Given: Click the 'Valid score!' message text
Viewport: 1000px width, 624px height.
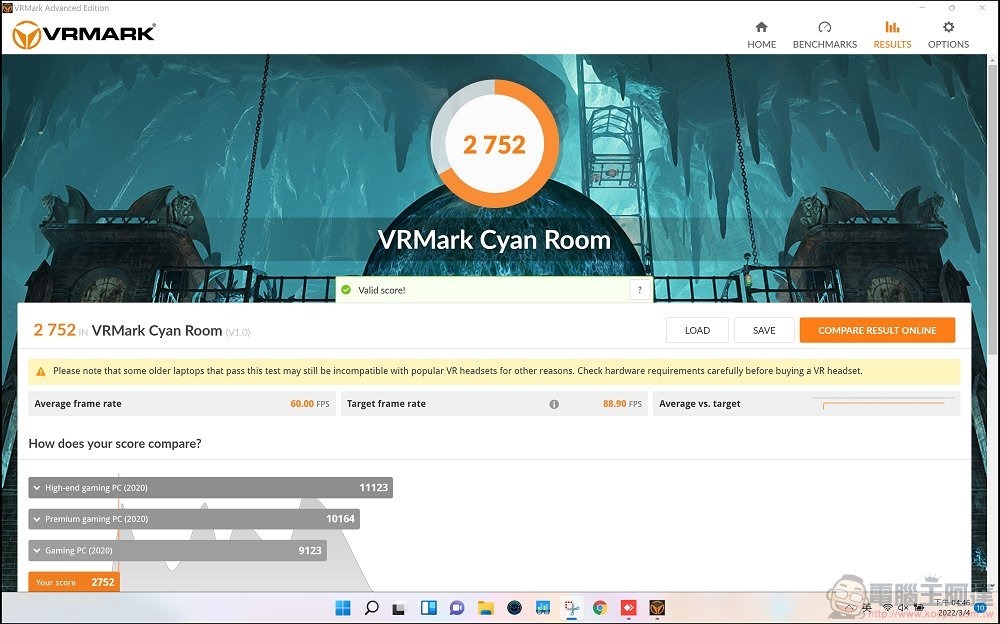Looking at the screenshot, I should coord(381,290).
